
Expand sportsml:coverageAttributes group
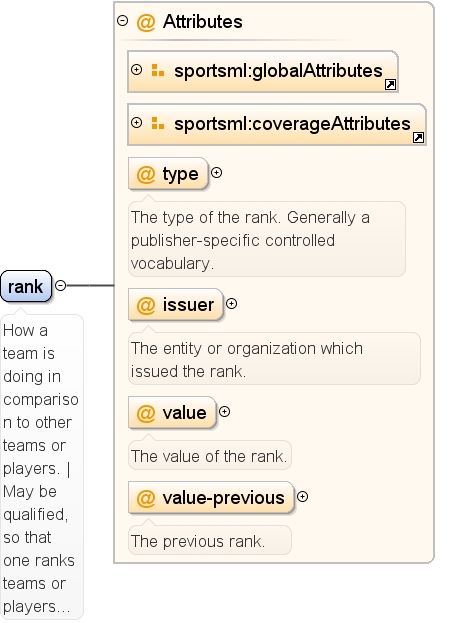point(136,123)
